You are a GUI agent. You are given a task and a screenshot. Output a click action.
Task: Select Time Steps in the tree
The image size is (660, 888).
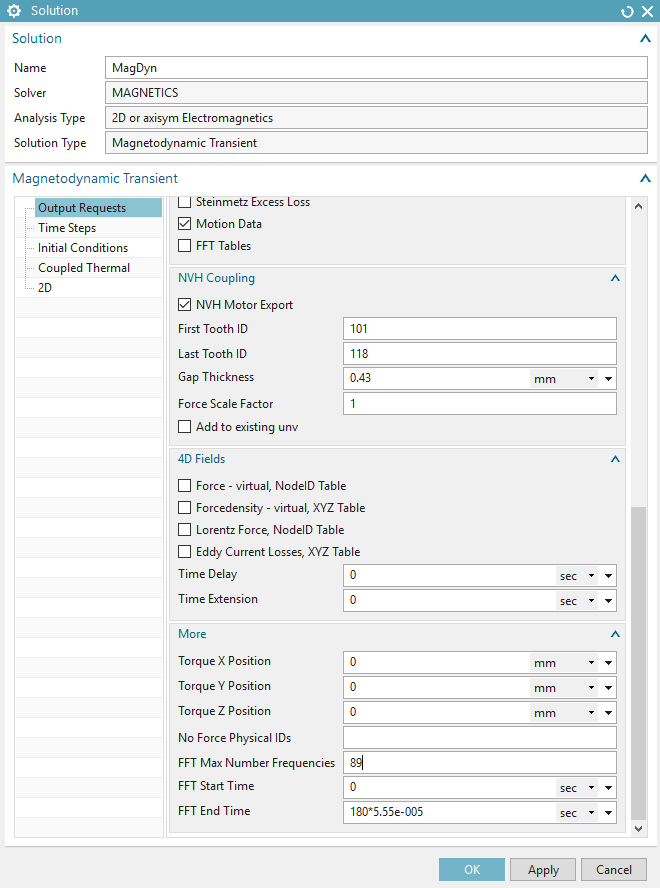click(67, 228)
